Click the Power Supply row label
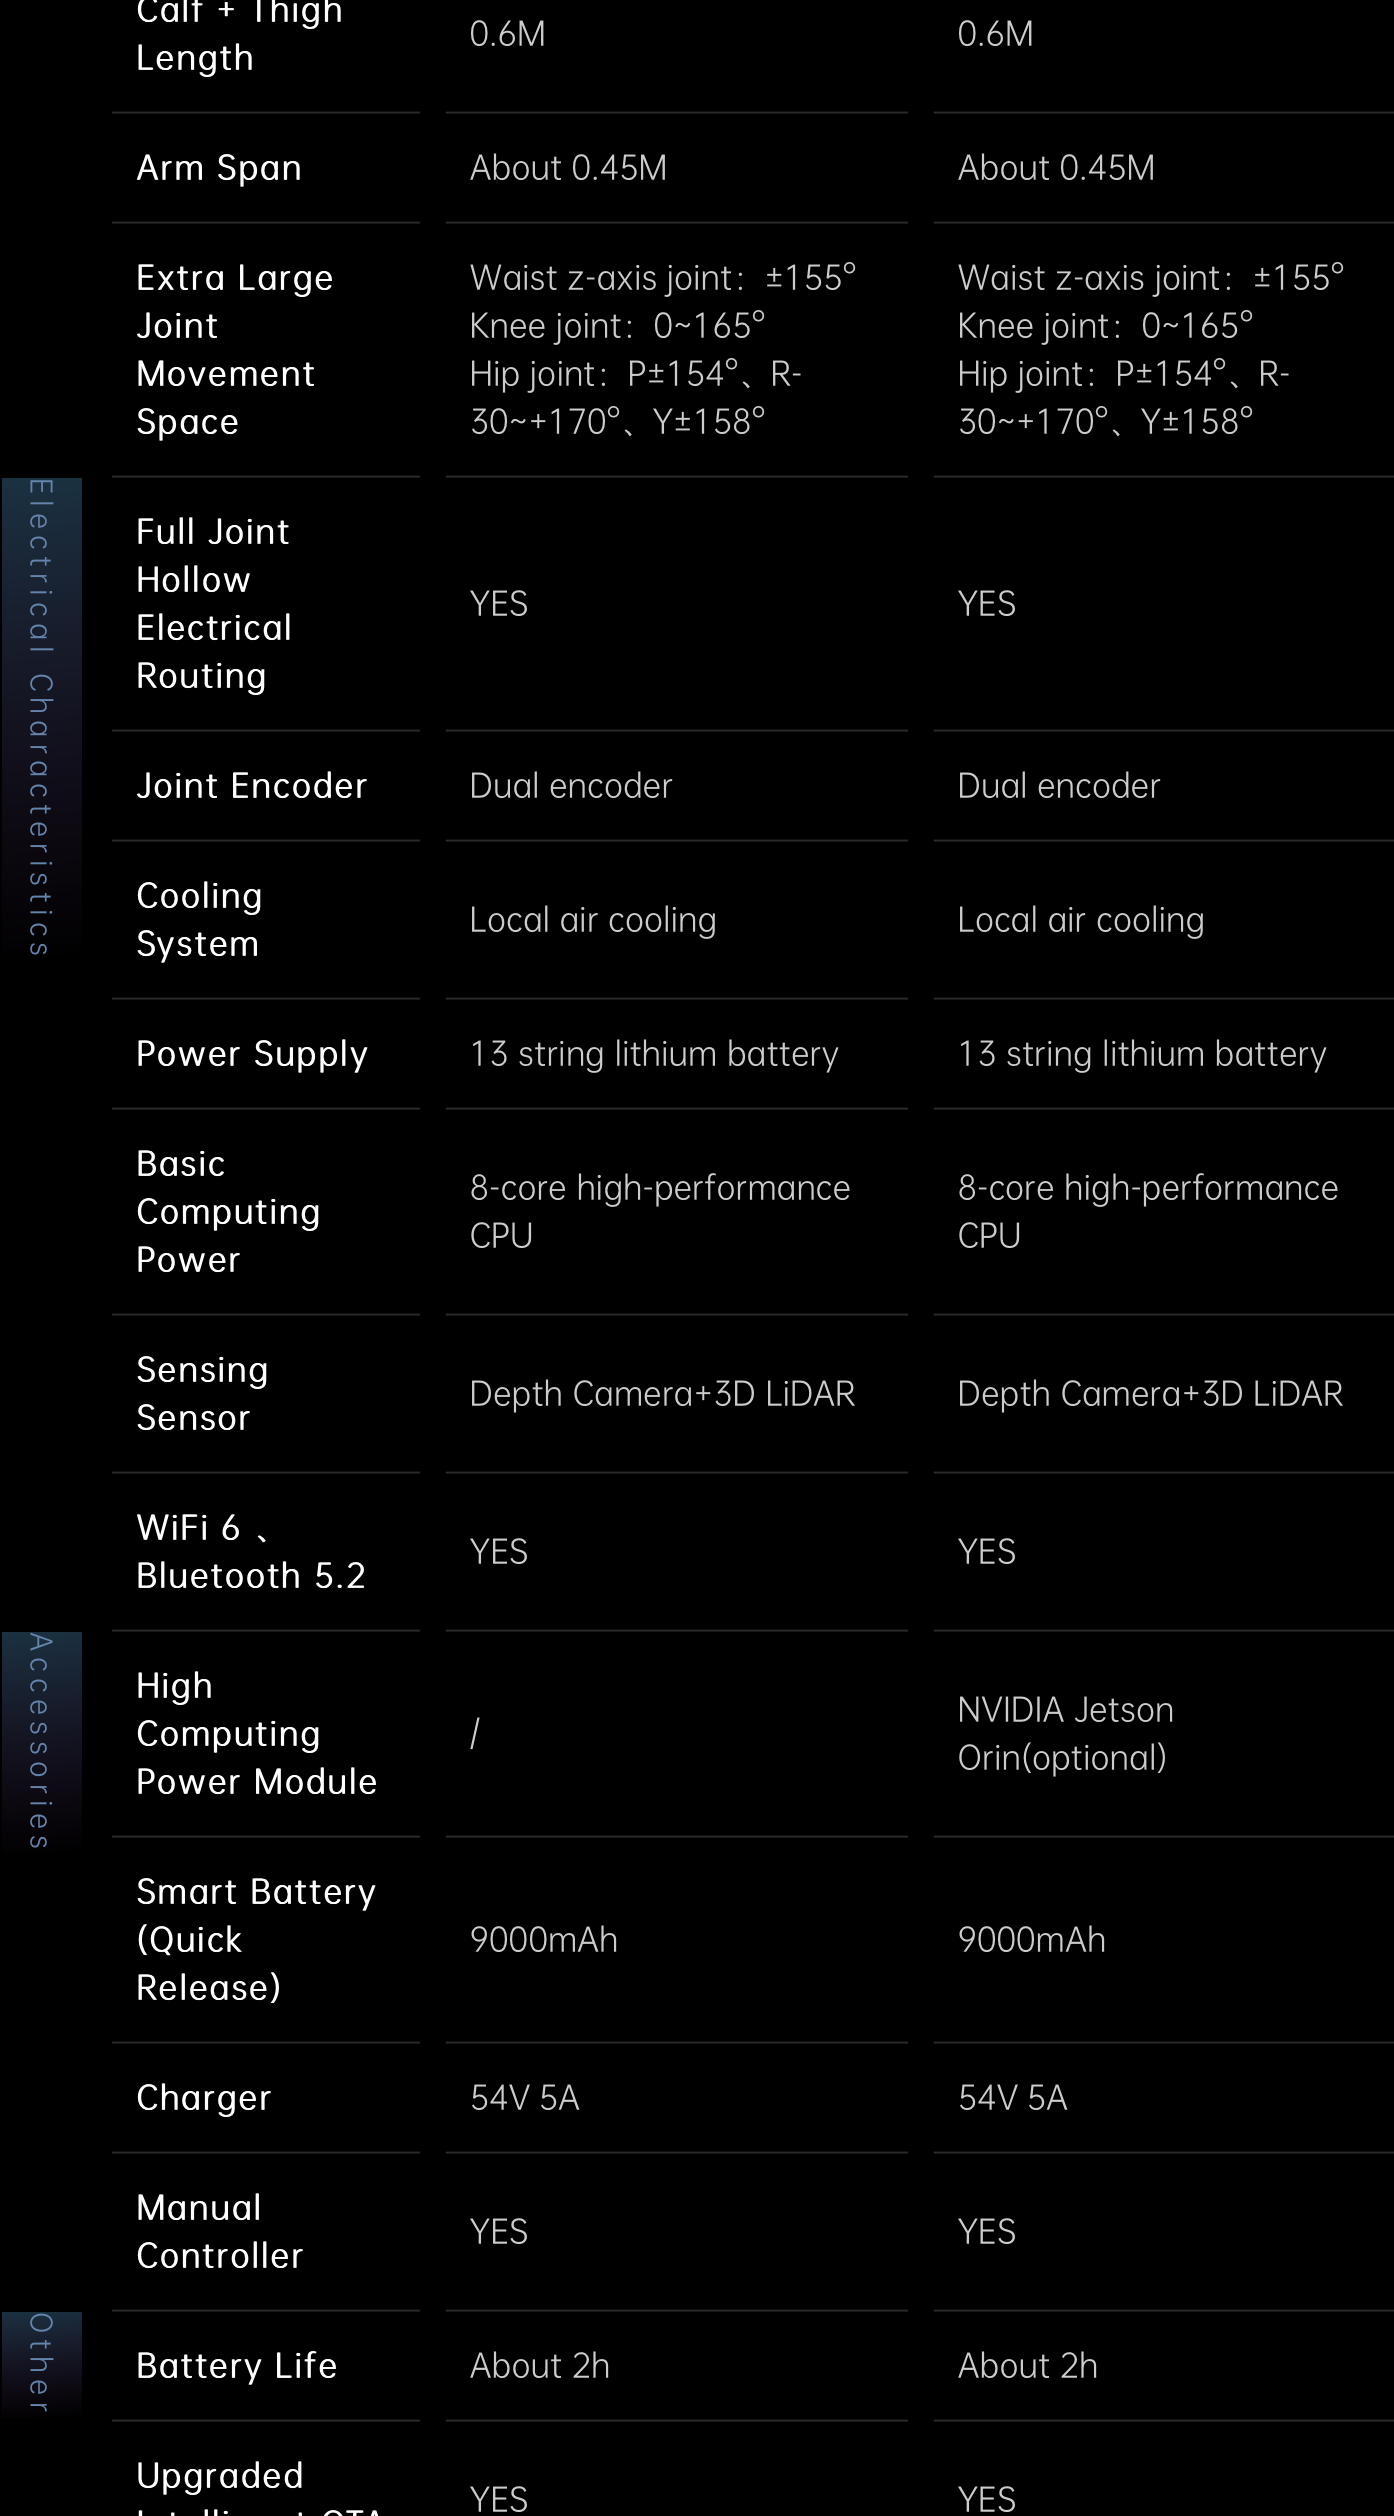The width and height of the screenshot is (1394, 2516). pyautogui.click(x=252, y=1053)
